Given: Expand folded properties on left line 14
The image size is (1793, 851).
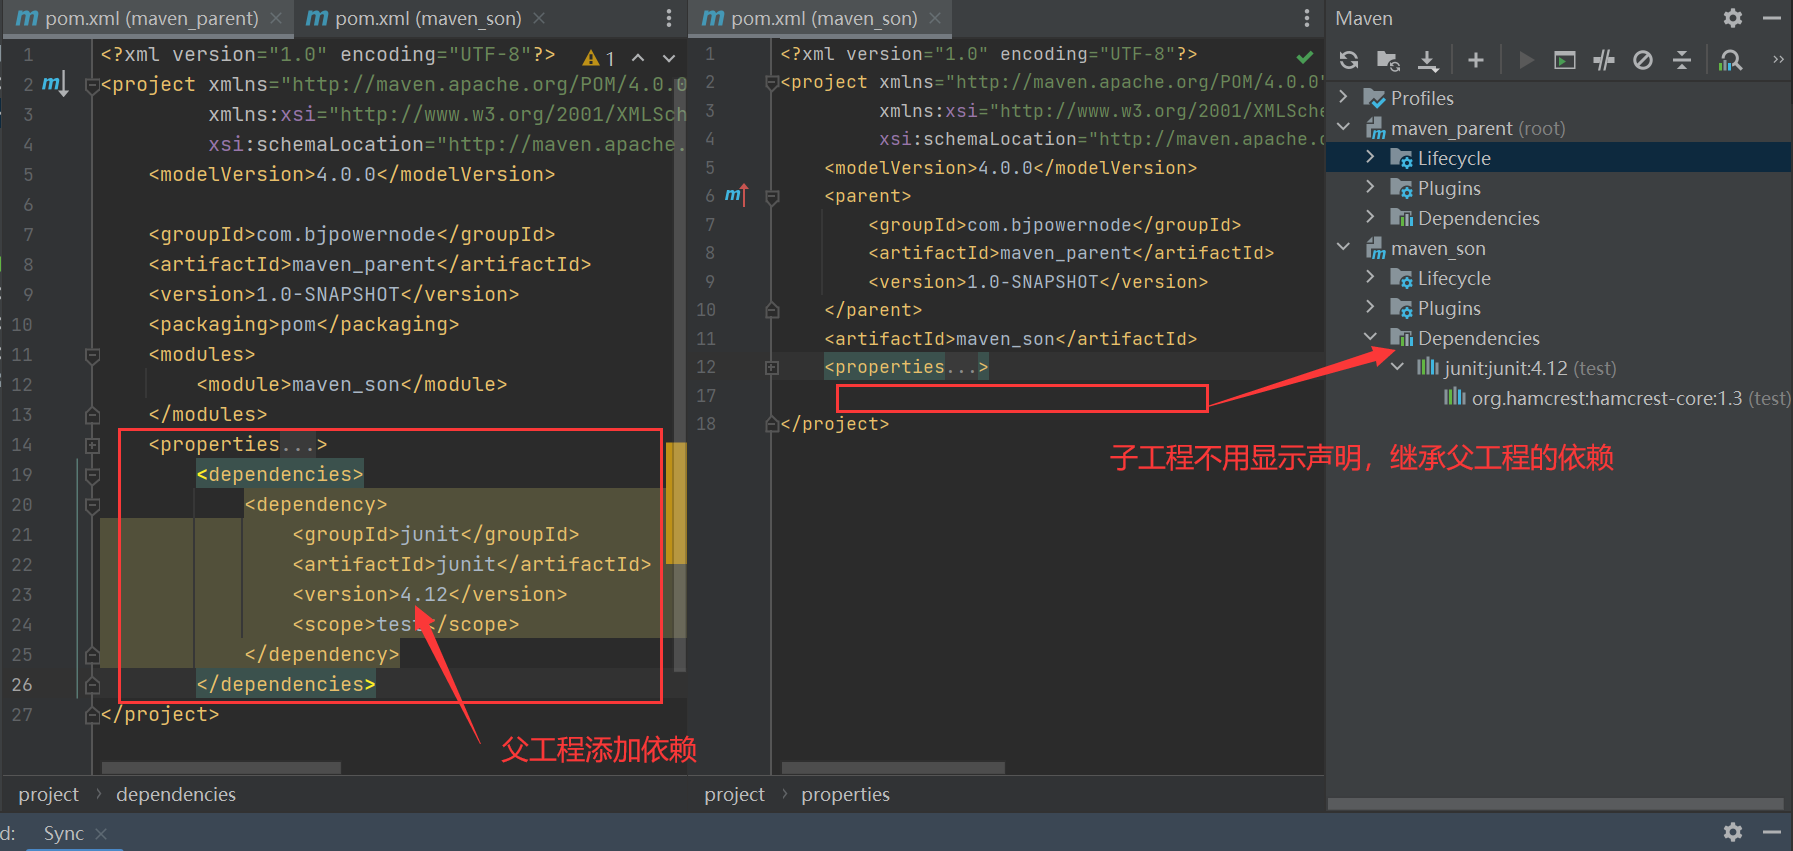Looking at the screenshot, I should [92, 445].
